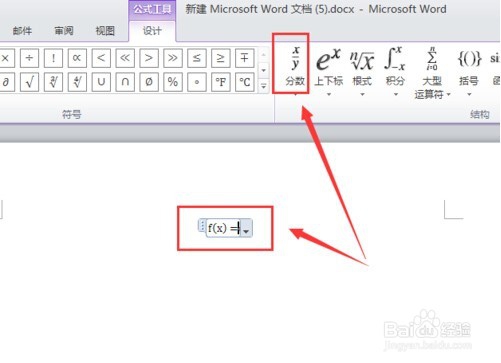This screenshot has width=501, height=363.
Task: Insert the minus-plus symbol
Action: click(245, 58)
